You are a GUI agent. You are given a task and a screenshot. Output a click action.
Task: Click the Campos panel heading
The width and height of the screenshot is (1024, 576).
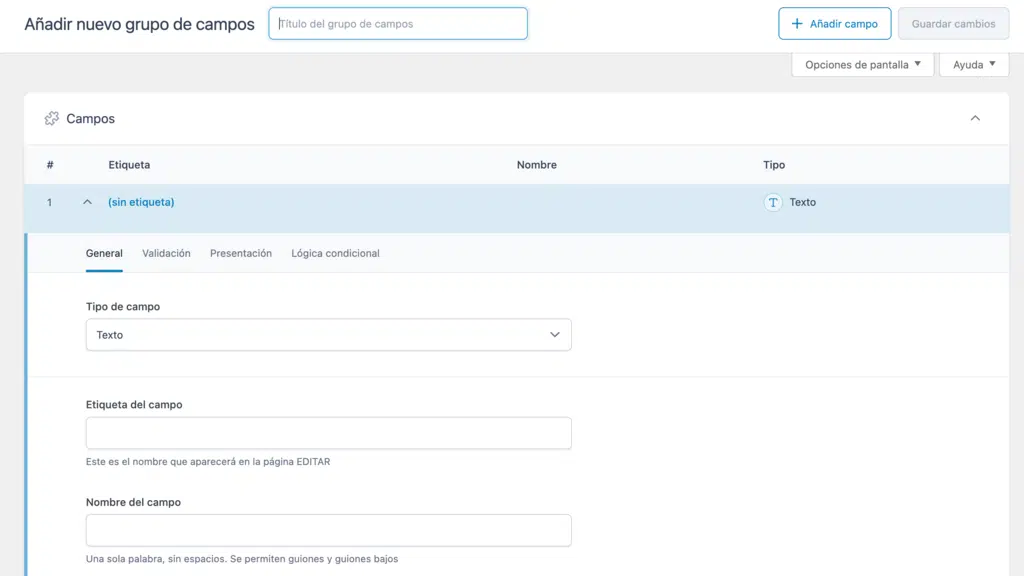[x=91, y=119]
